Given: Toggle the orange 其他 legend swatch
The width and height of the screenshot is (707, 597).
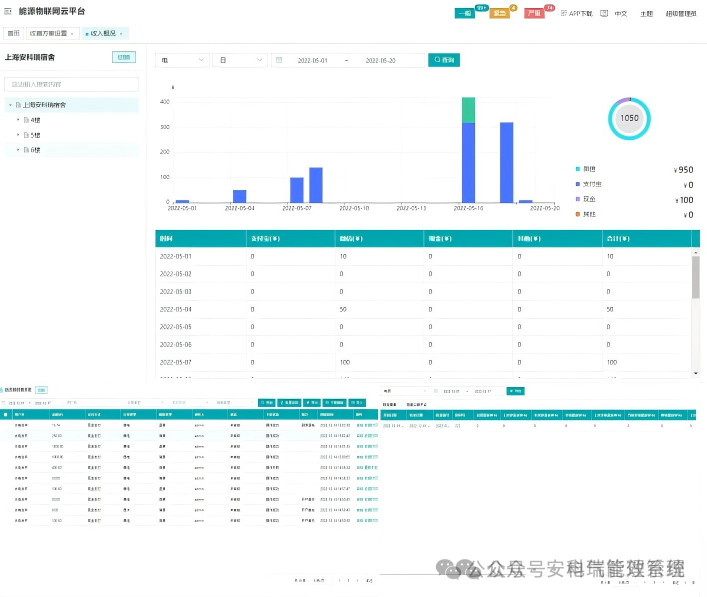Looking at the screenshot, I should coord(578,214).
